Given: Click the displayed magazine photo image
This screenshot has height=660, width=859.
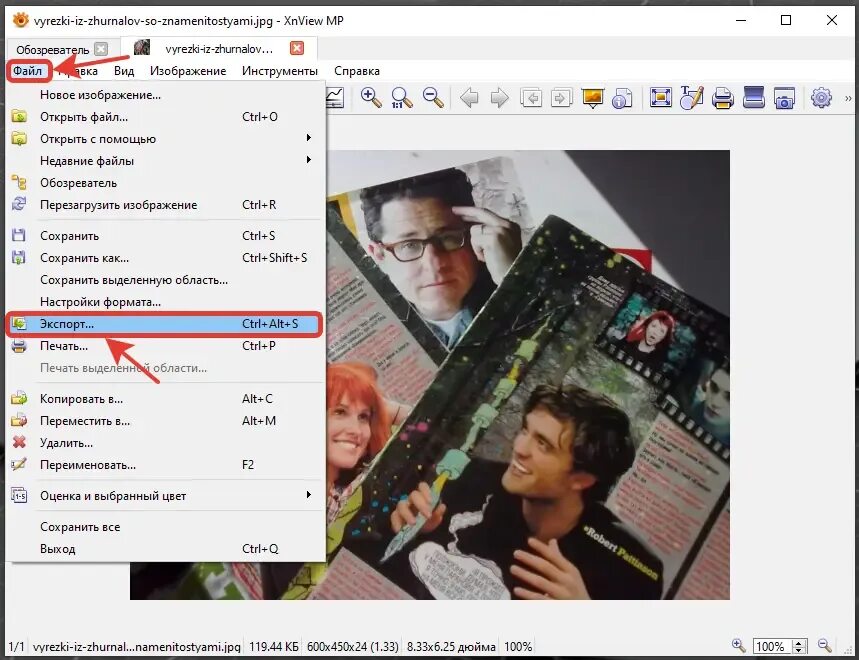Looking at the screenshot, I should click(528, 375).
